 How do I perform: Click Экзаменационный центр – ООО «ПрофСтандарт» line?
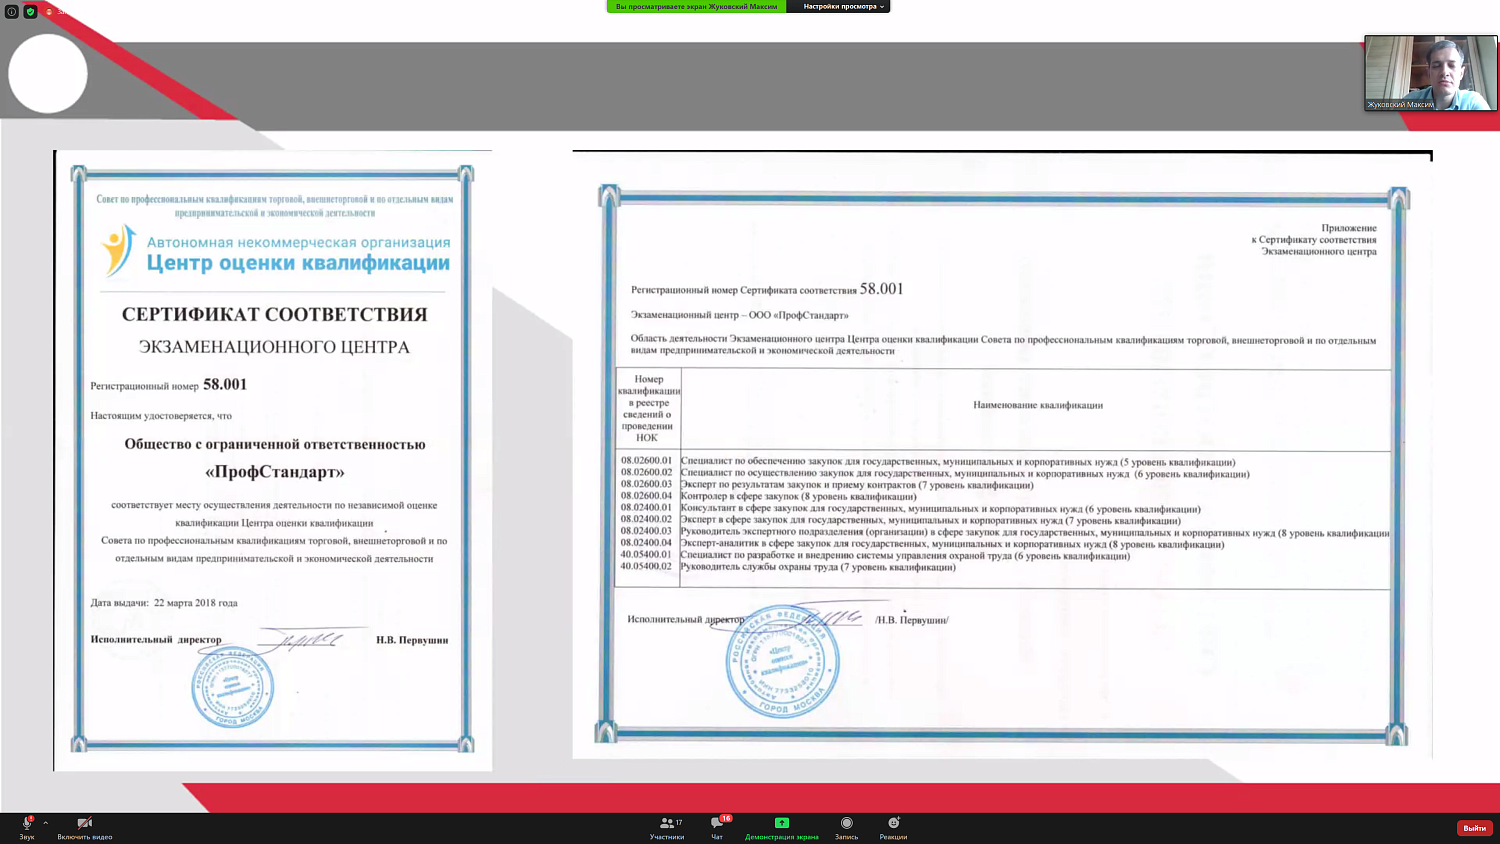[x=740, y=315]
